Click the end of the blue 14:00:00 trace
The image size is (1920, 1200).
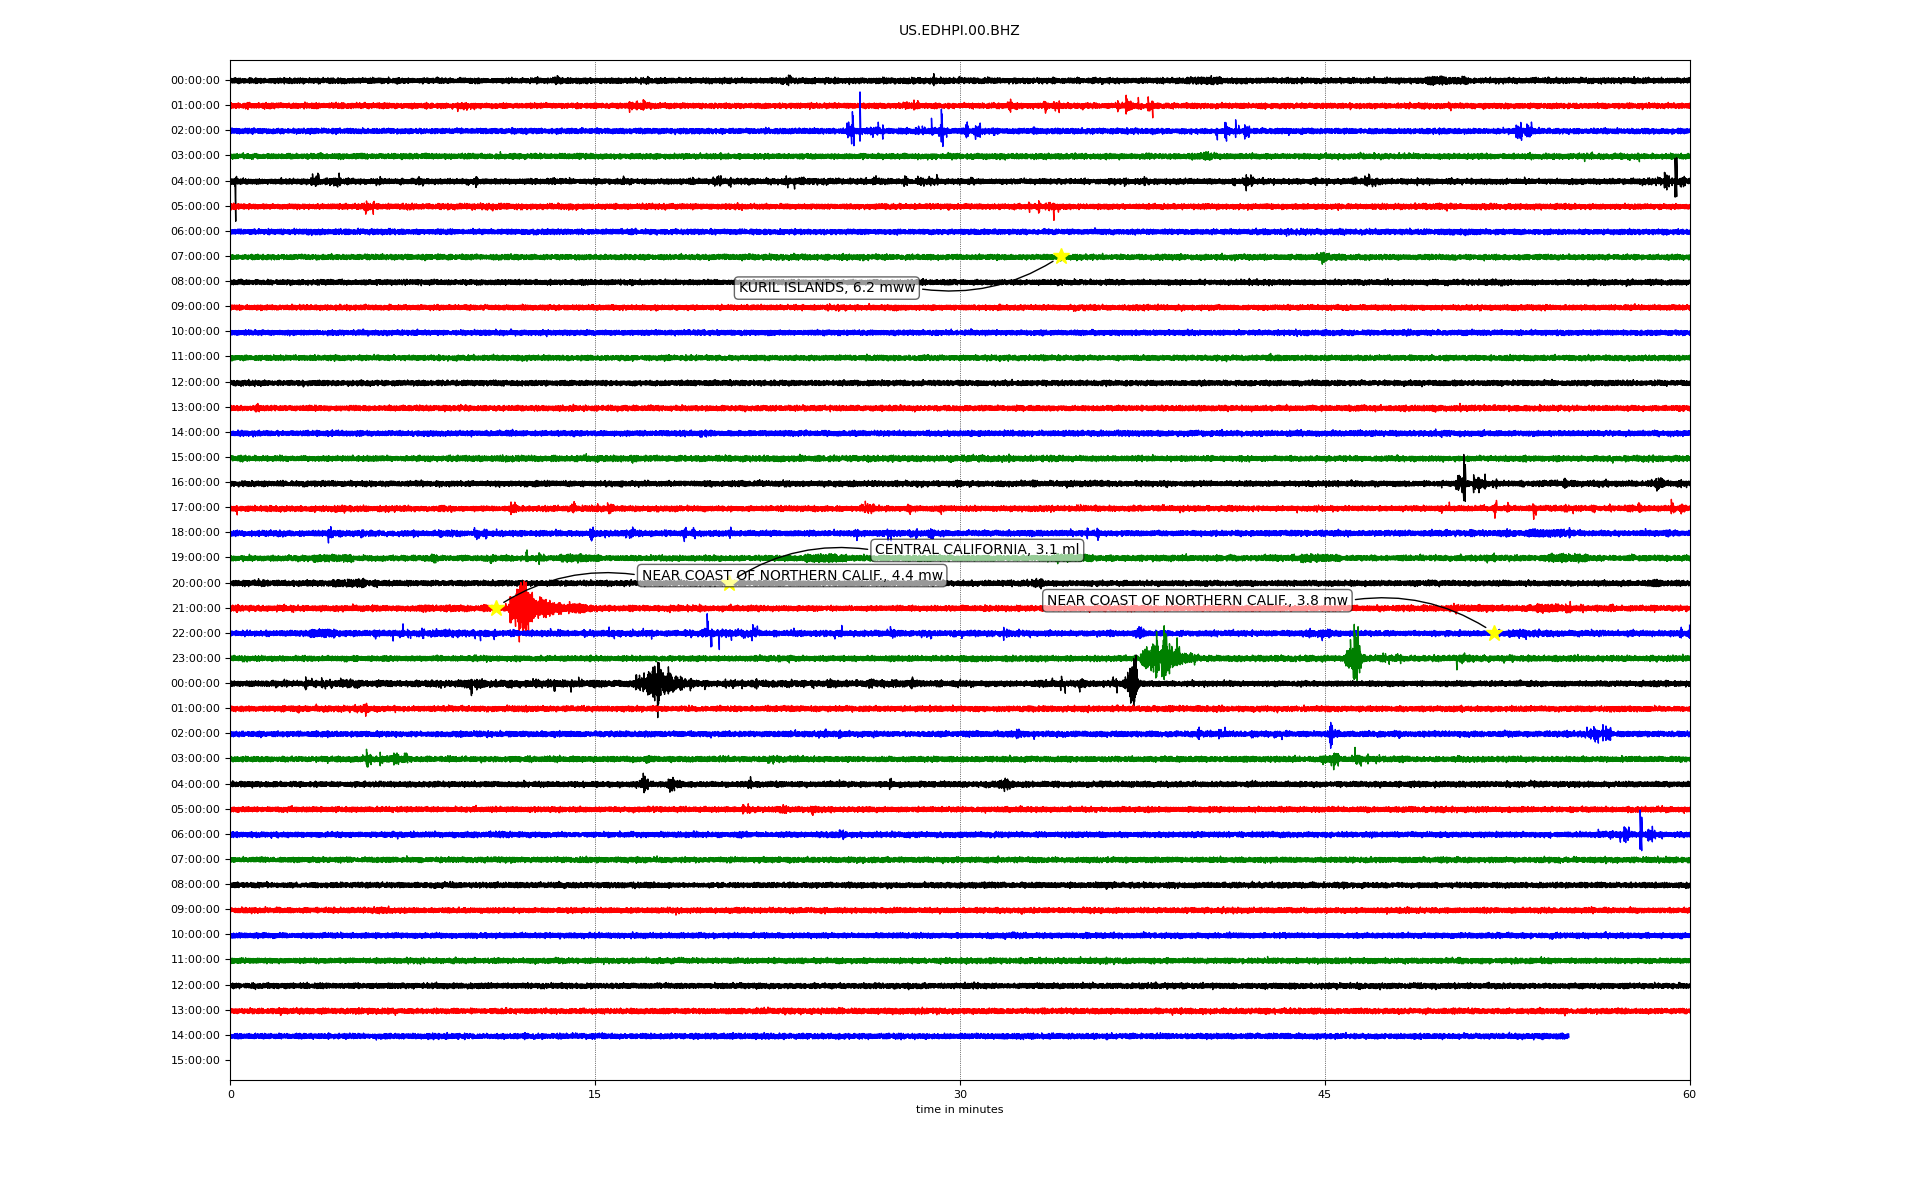1566,1036
